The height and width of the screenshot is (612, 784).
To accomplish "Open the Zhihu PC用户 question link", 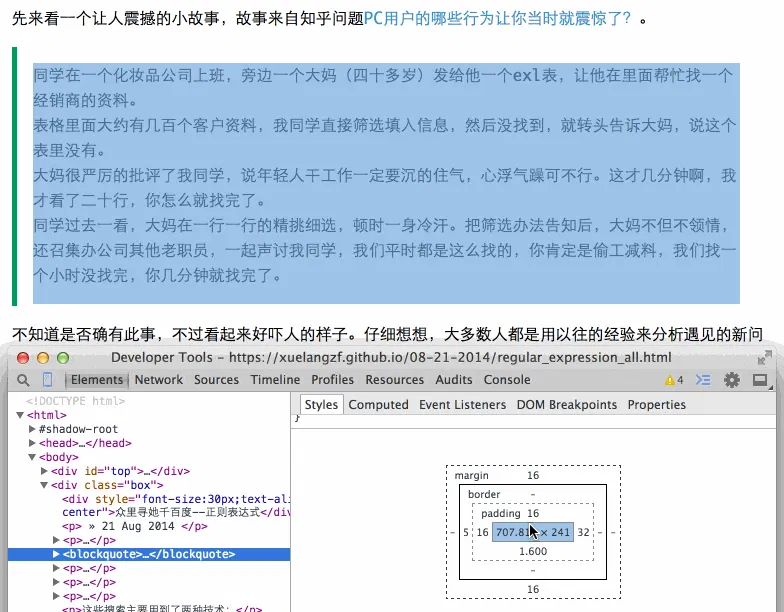I will point(498,18).
